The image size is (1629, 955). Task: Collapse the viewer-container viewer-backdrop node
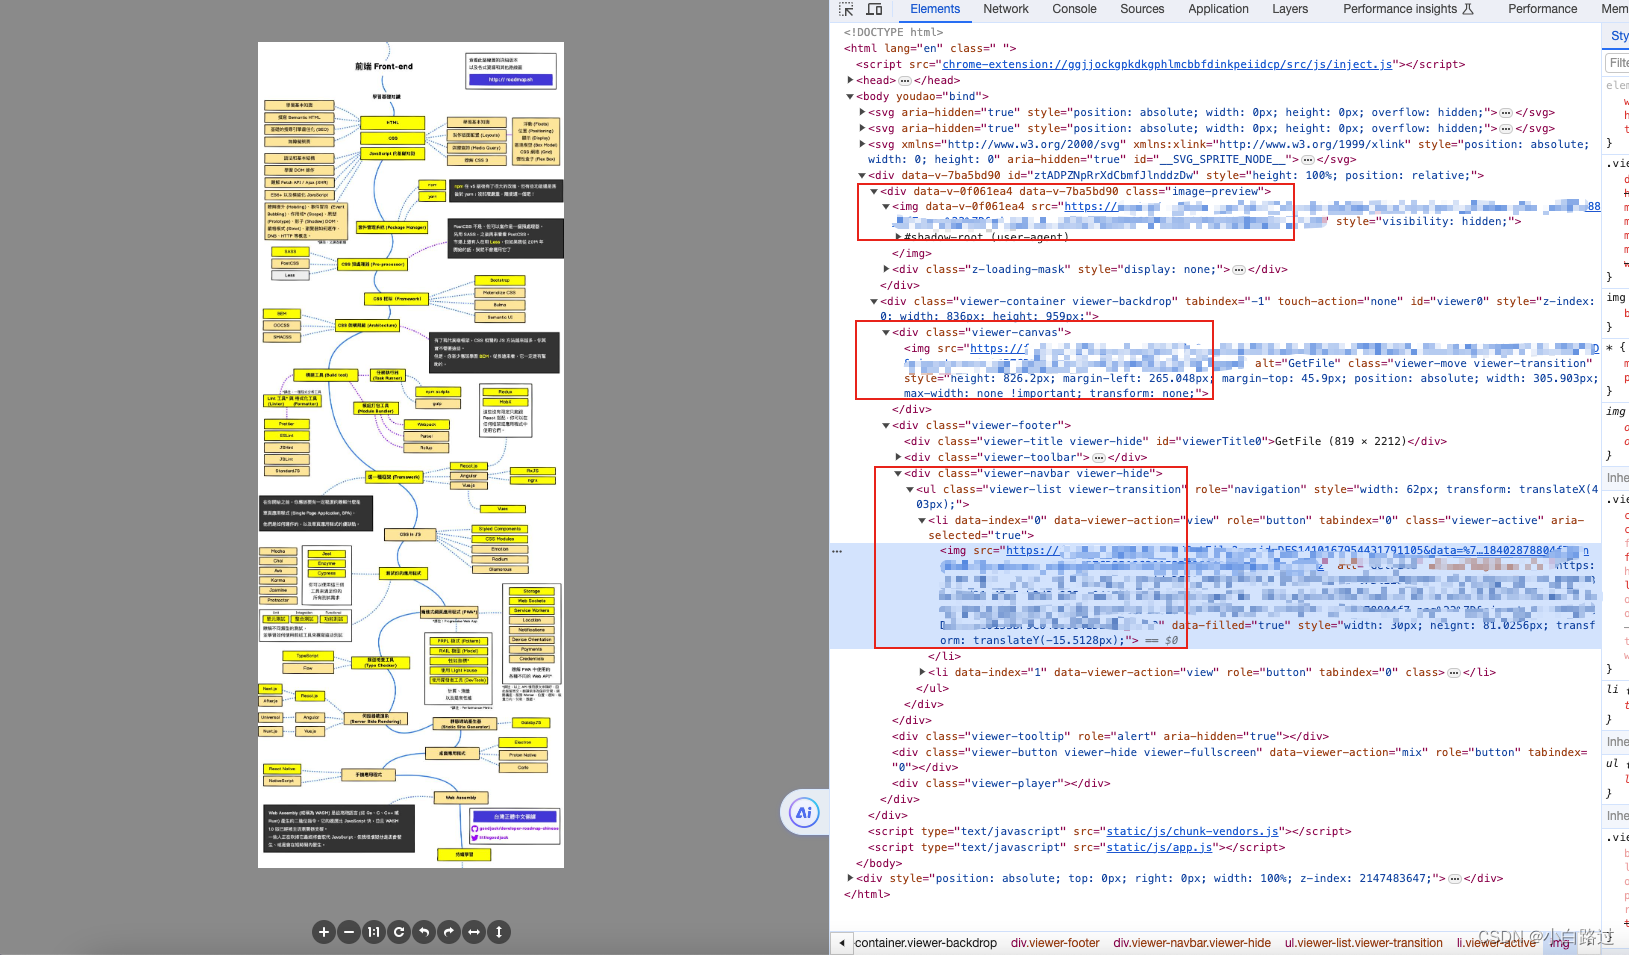coord(874,301)
